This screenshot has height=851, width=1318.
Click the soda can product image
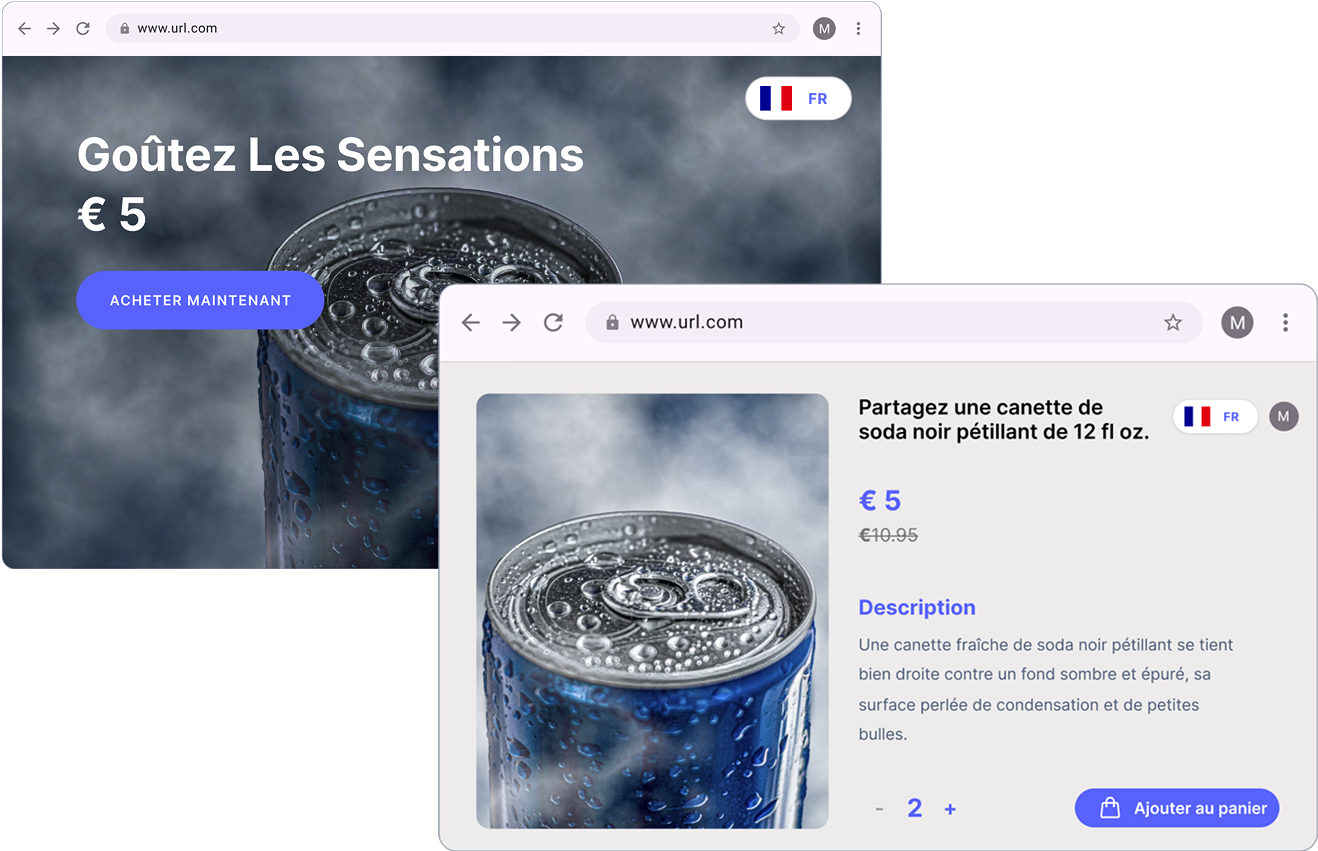click(652, 611)
